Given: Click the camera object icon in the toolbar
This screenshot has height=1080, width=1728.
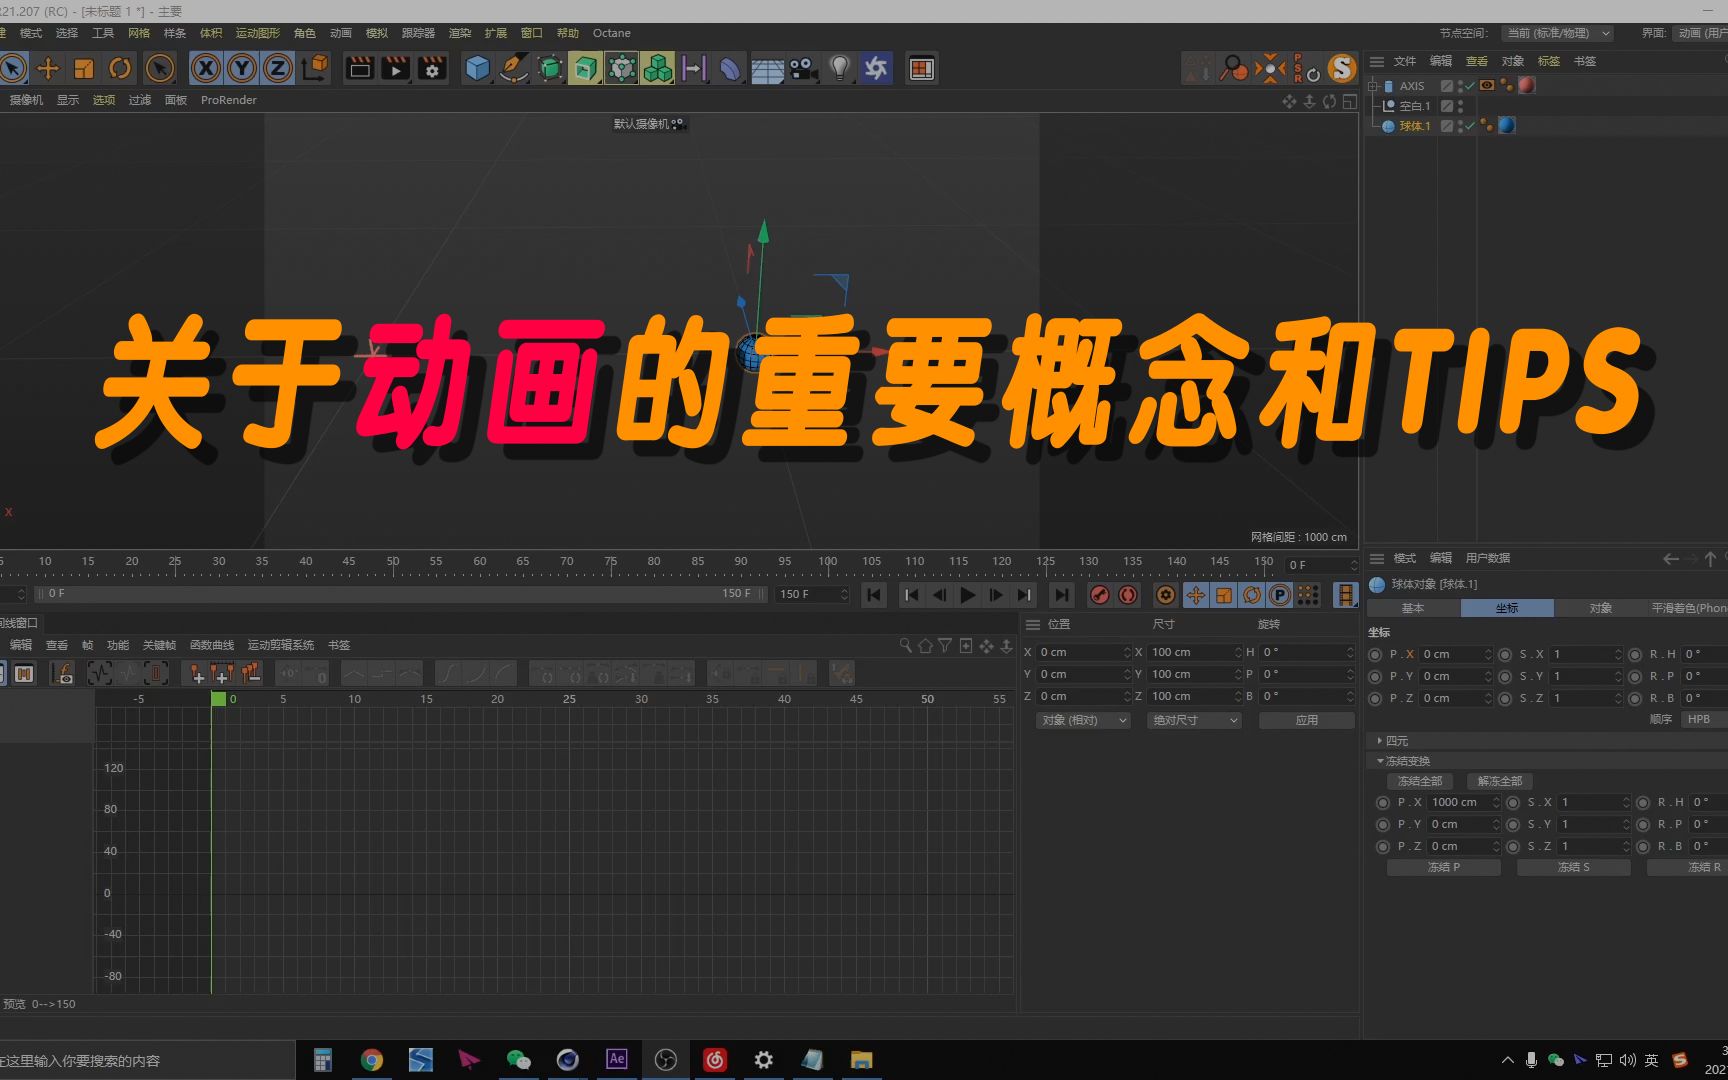Looking at the screenshot, I should point(803,68).
